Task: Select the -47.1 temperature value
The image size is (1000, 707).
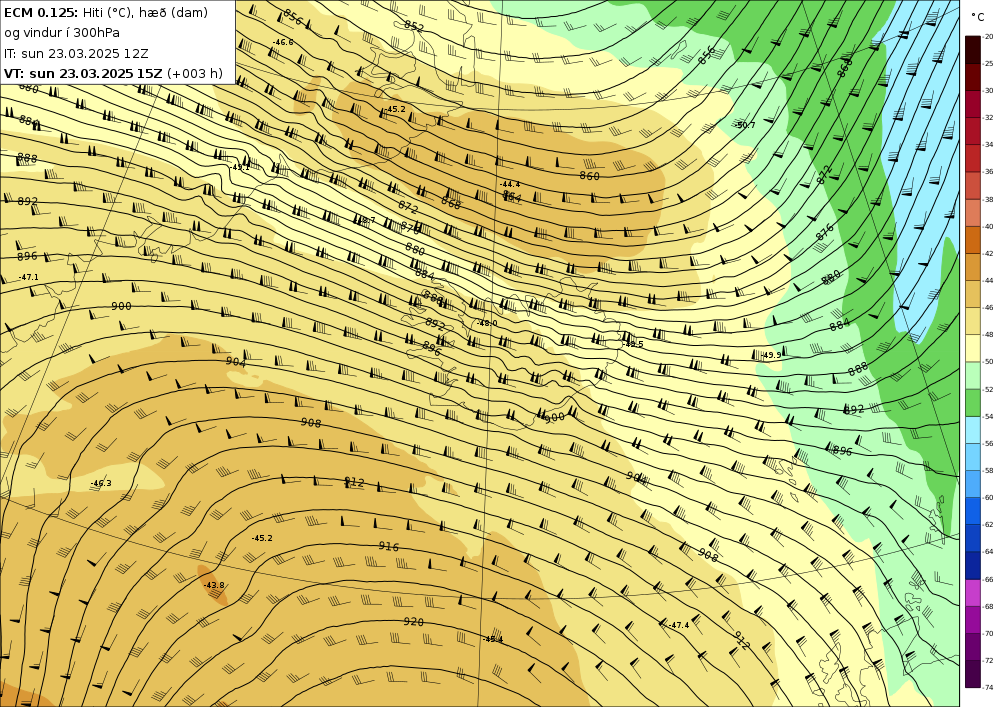Action: click(28, 277)
